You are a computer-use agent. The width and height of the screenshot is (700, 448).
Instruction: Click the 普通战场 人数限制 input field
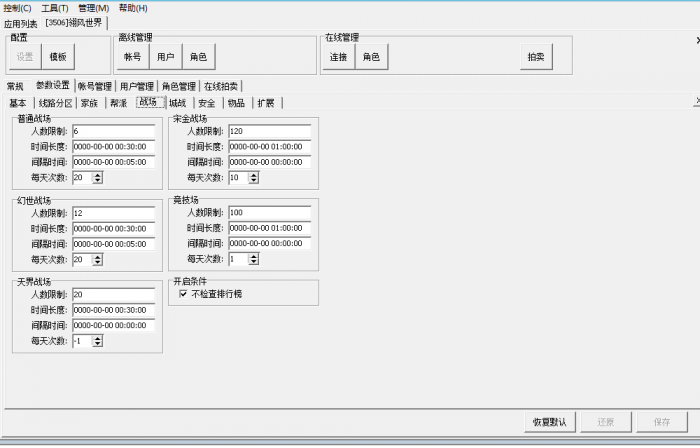(x=113, y=131)
